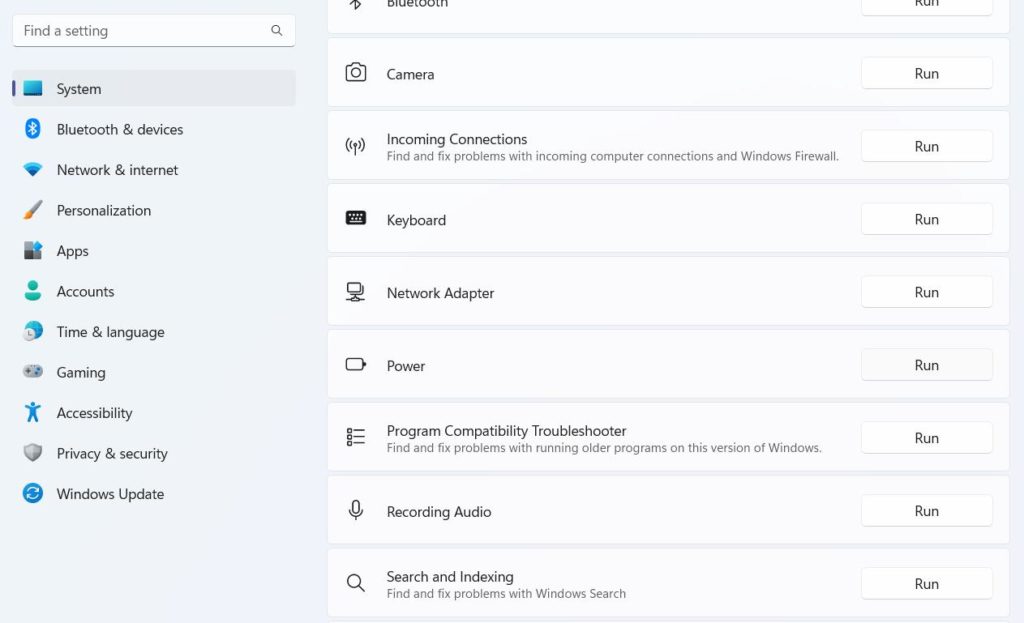Run the Search and Indexing troubleshooter
The height and width of the screenshot is (623, 1024).
(x=927, y=583)
